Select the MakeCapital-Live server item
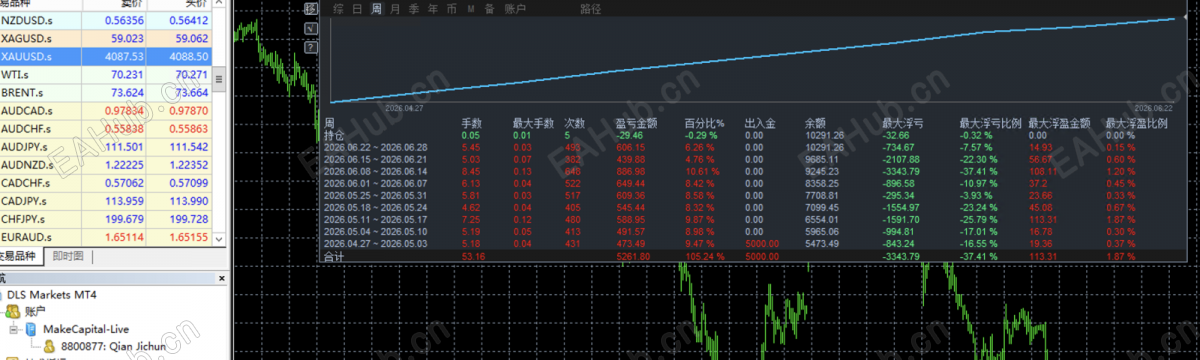Screen dimensions: 1200x360 tap(86, 329)
